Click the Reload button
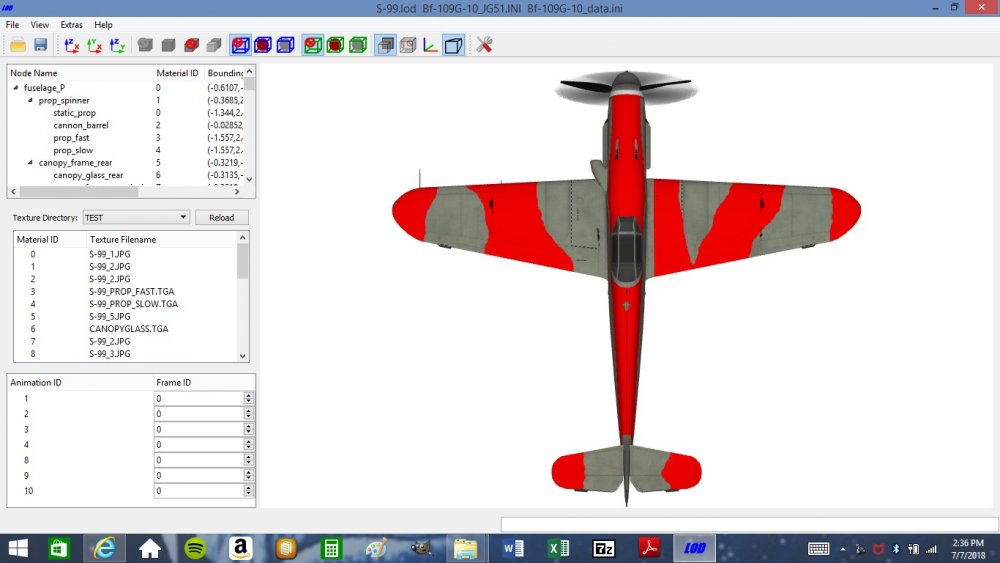This screenshot has width=1000, height=563. (221, 217)
